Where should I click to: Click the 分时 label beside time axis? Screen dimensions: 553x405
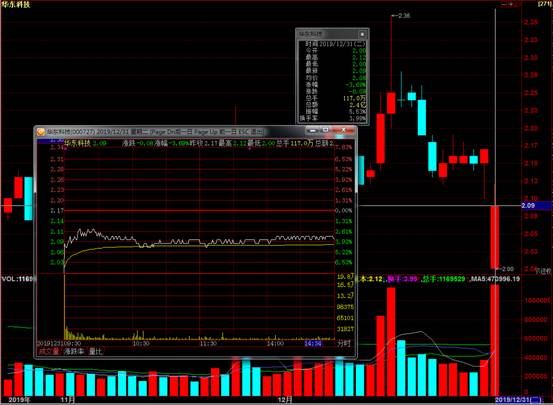click(344, 343)
